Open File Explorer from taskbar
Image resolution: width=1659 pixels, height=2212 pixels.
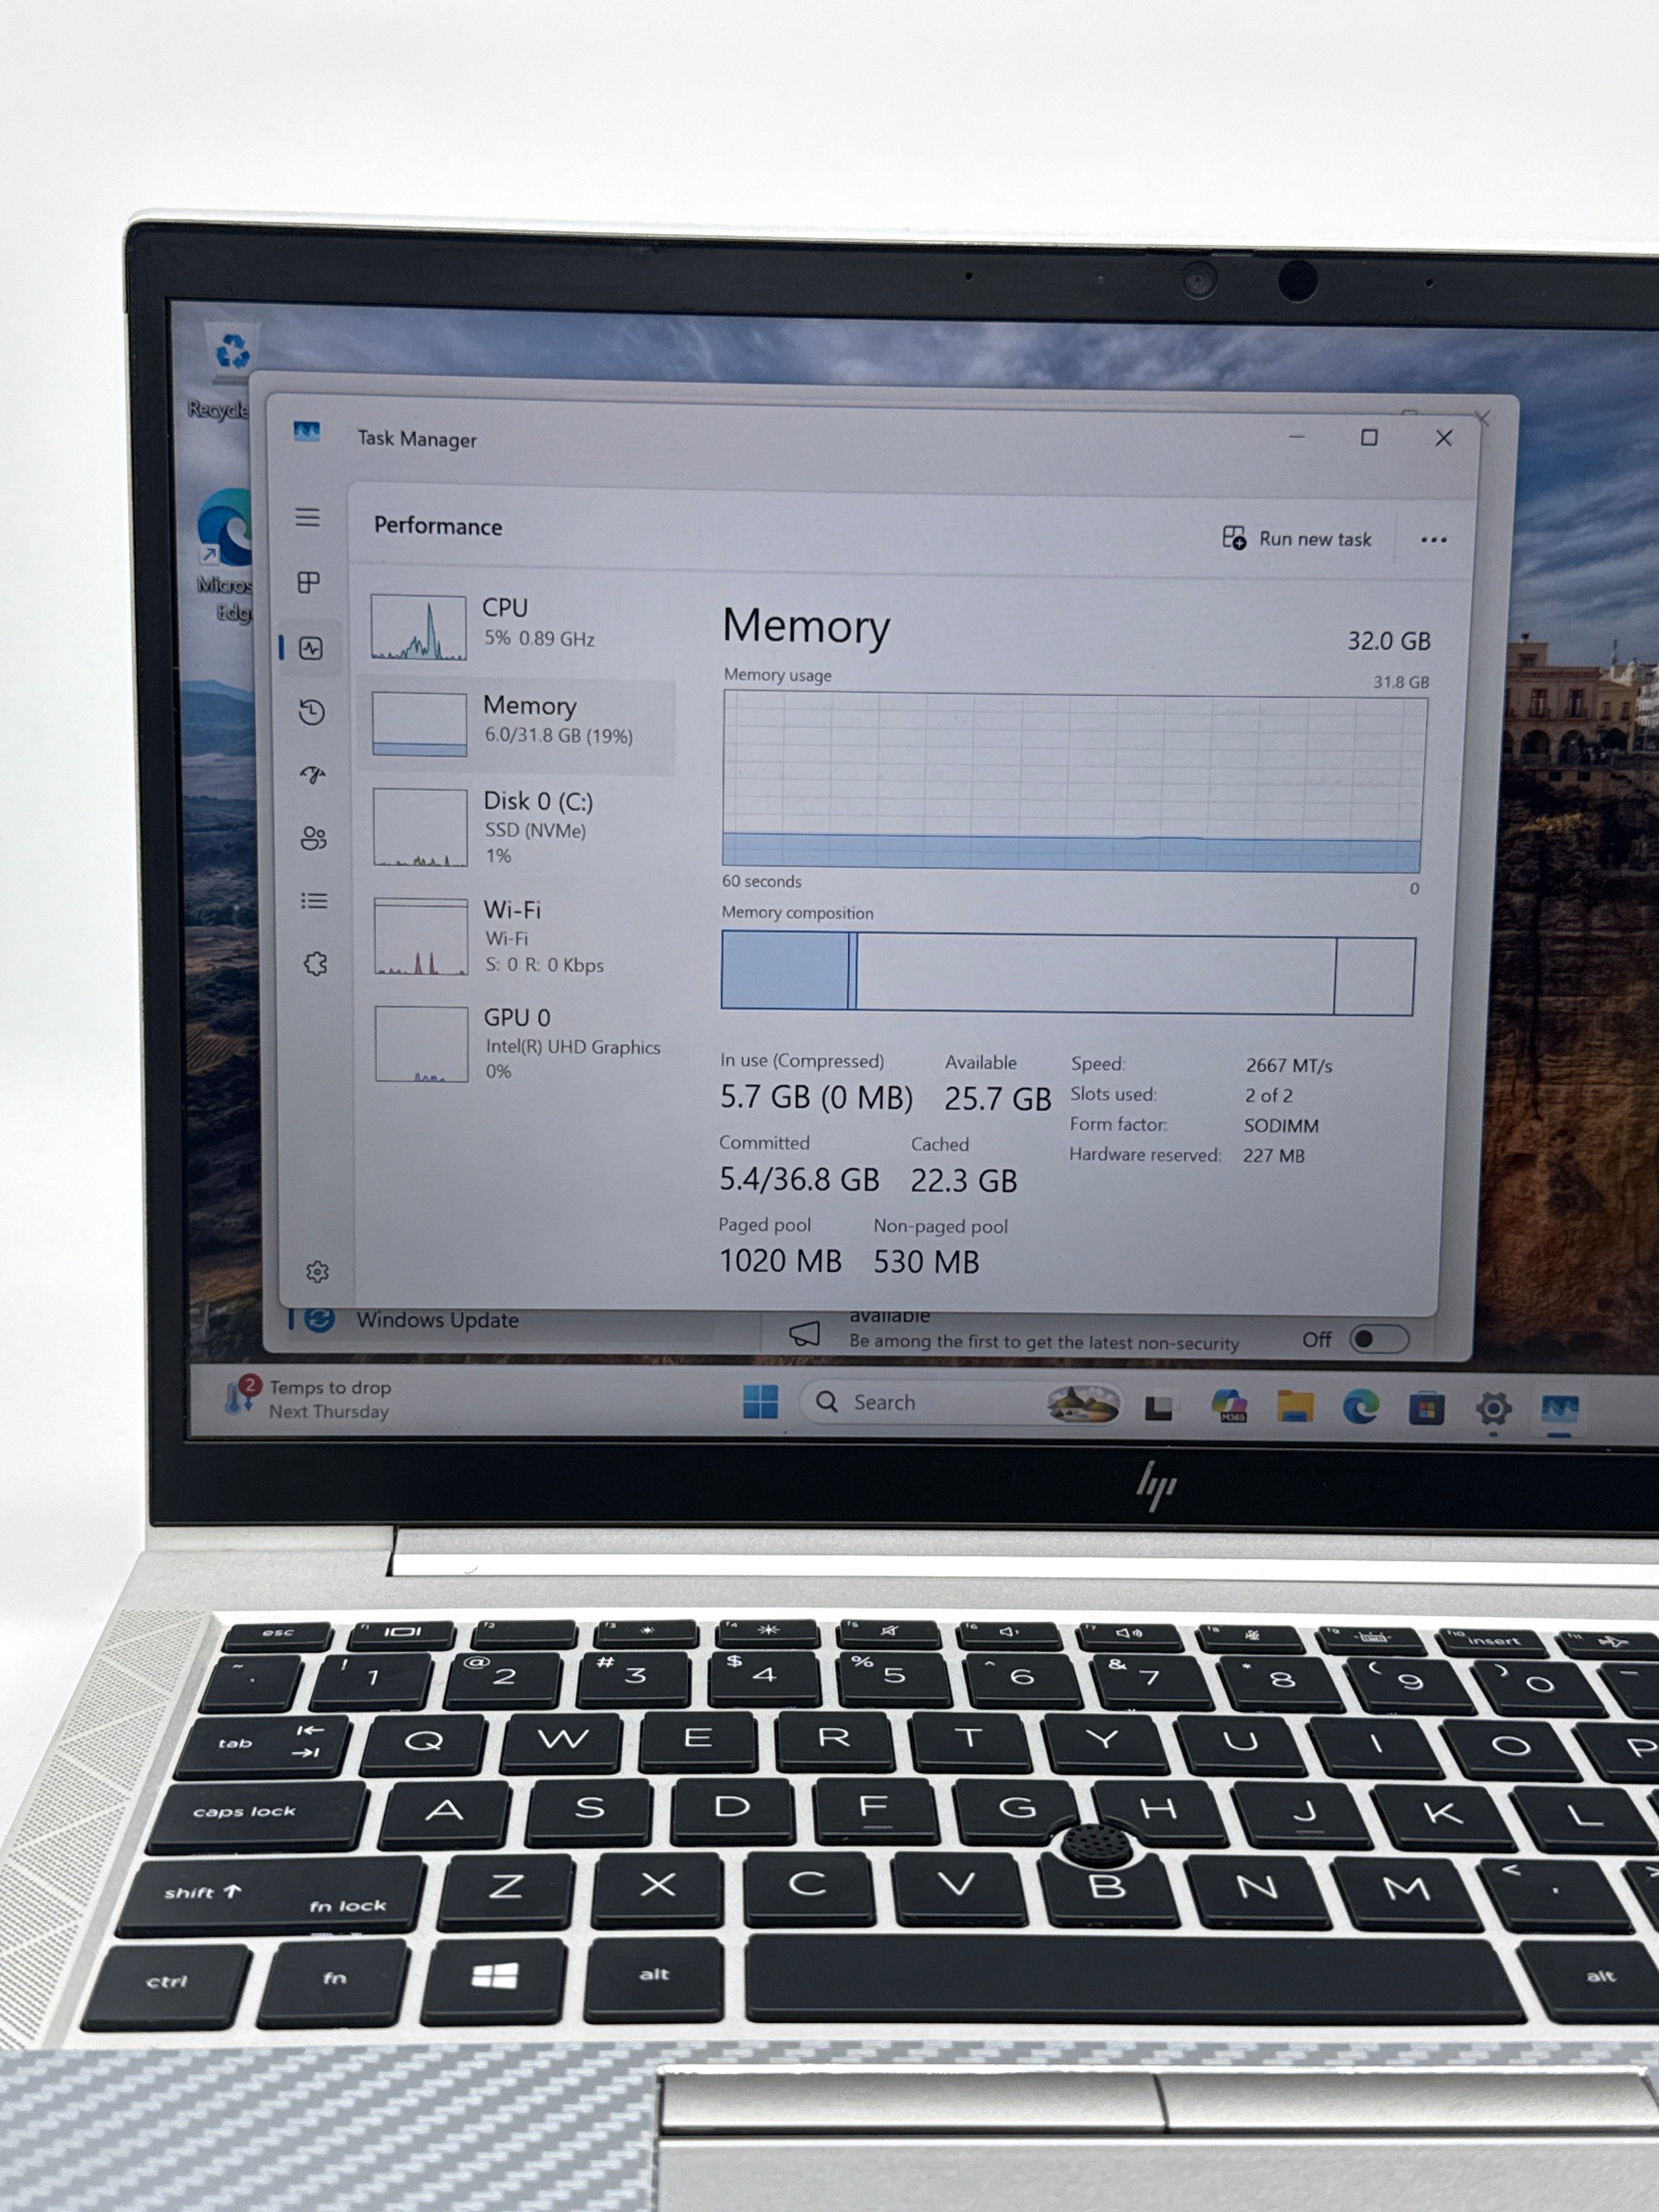click(x=1295, y=1406)
